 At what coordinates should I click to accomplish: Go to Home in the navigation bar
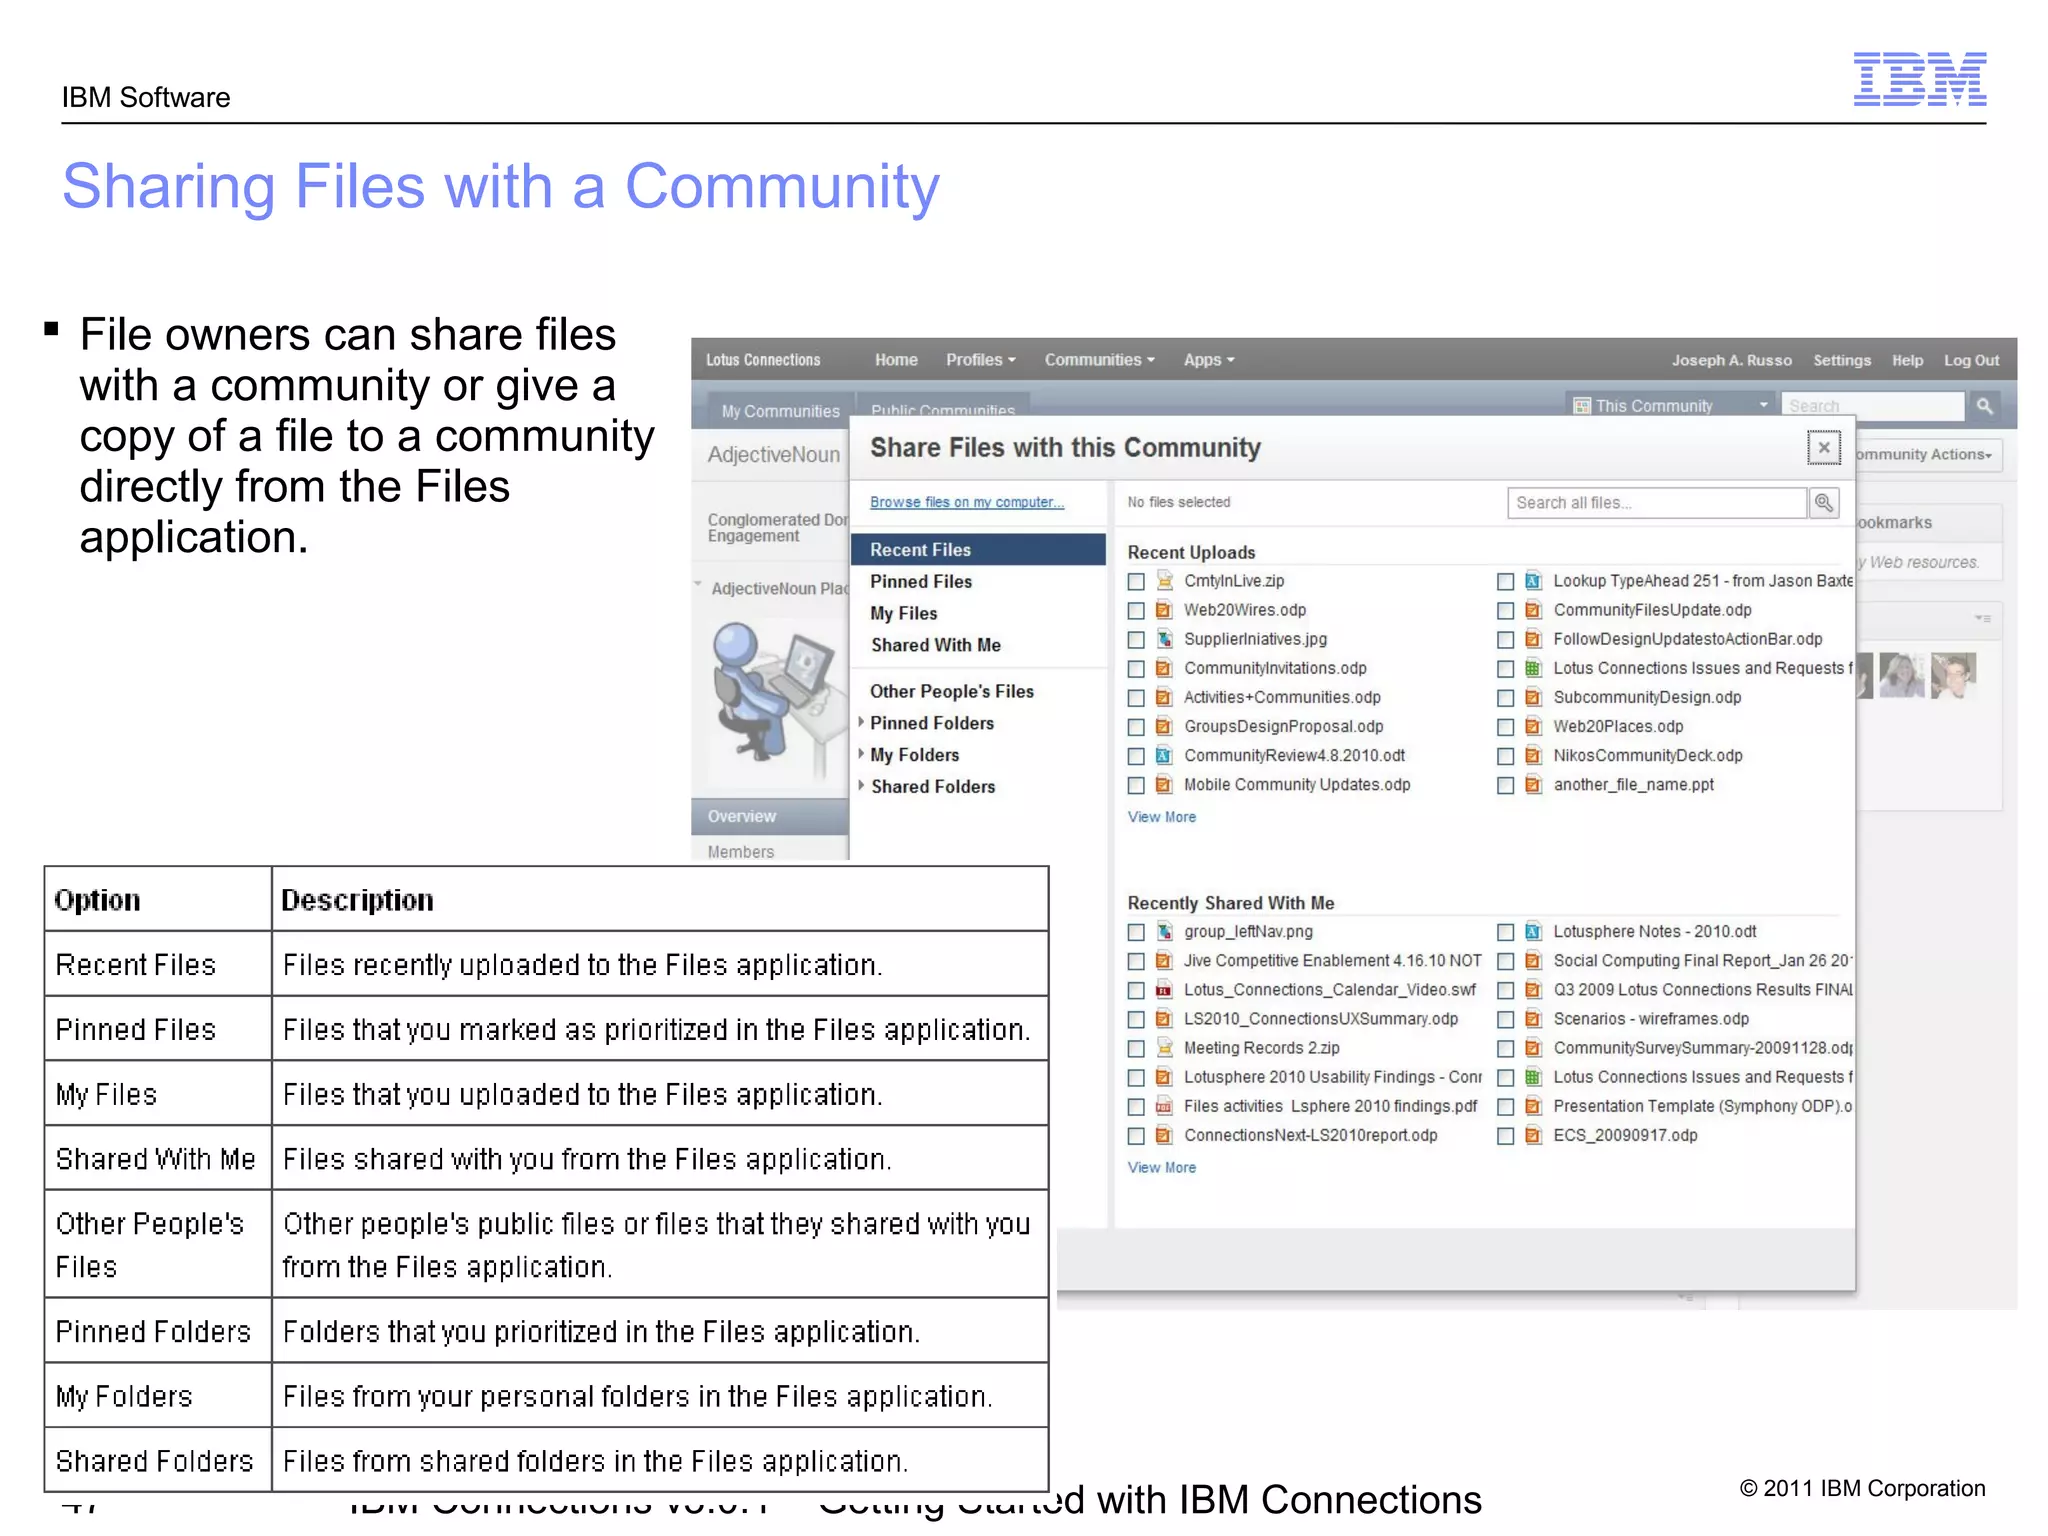point(896,360)
